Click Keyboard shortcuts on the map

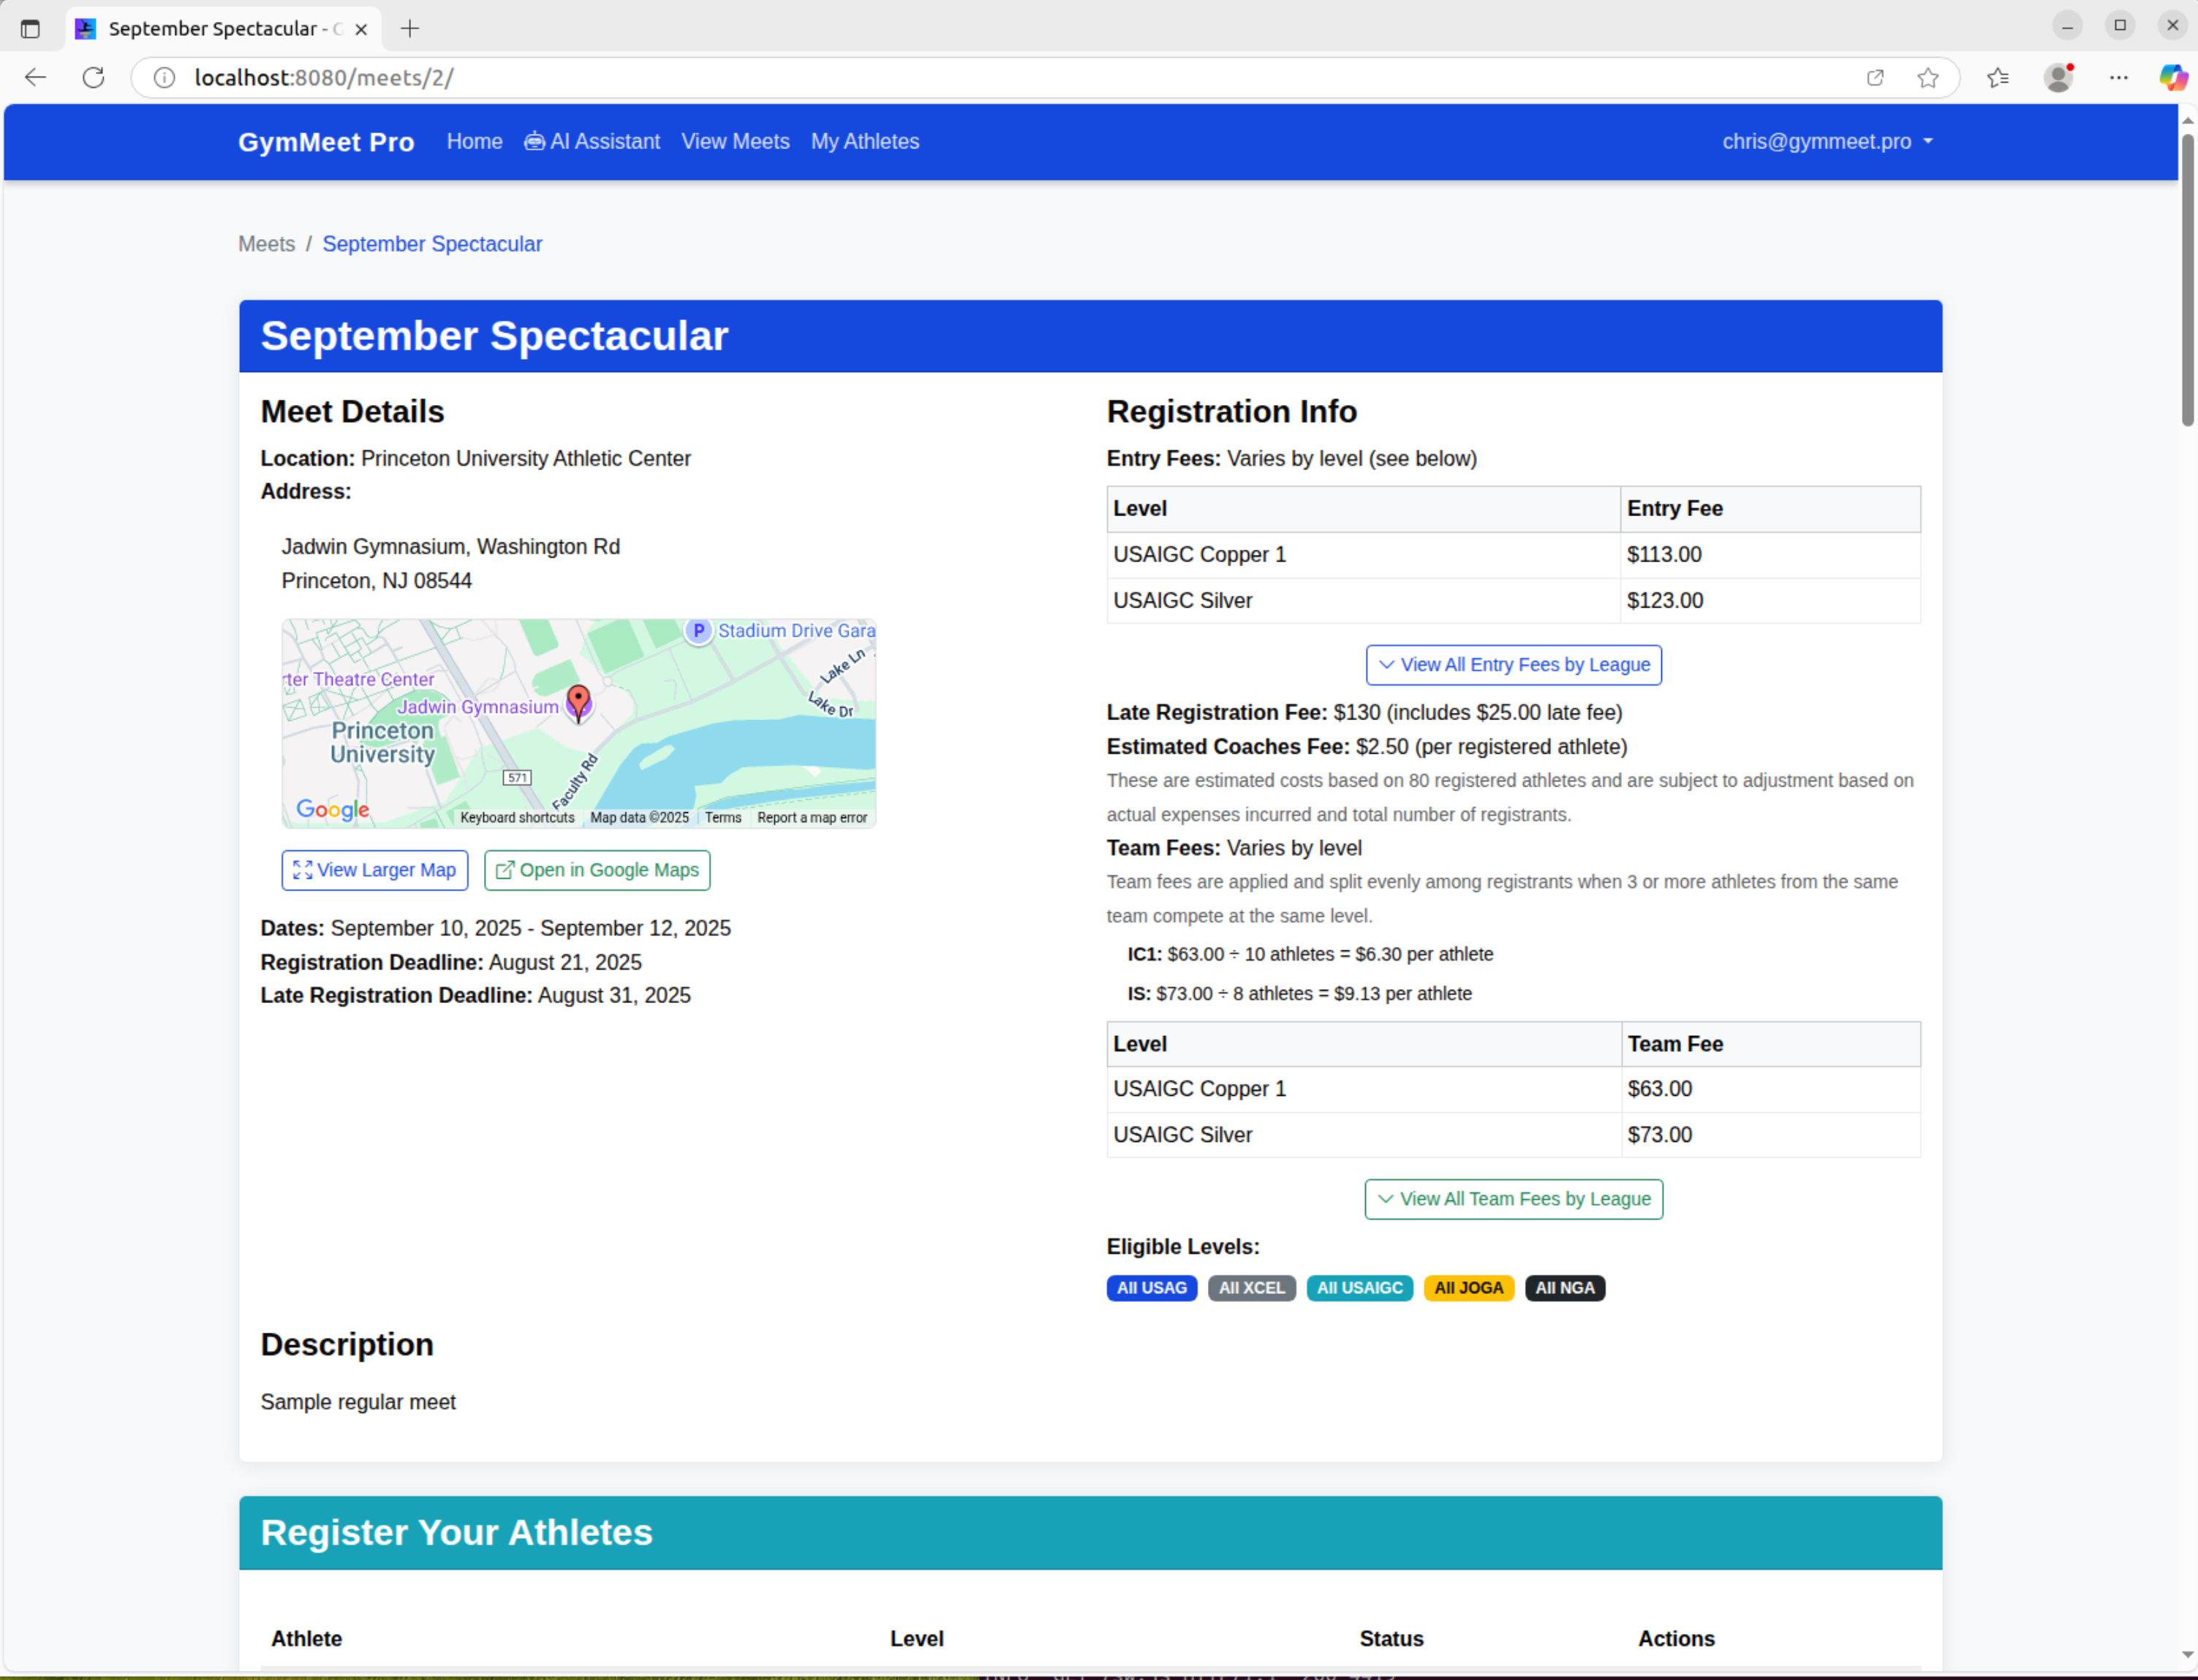(x=517, y=818)
